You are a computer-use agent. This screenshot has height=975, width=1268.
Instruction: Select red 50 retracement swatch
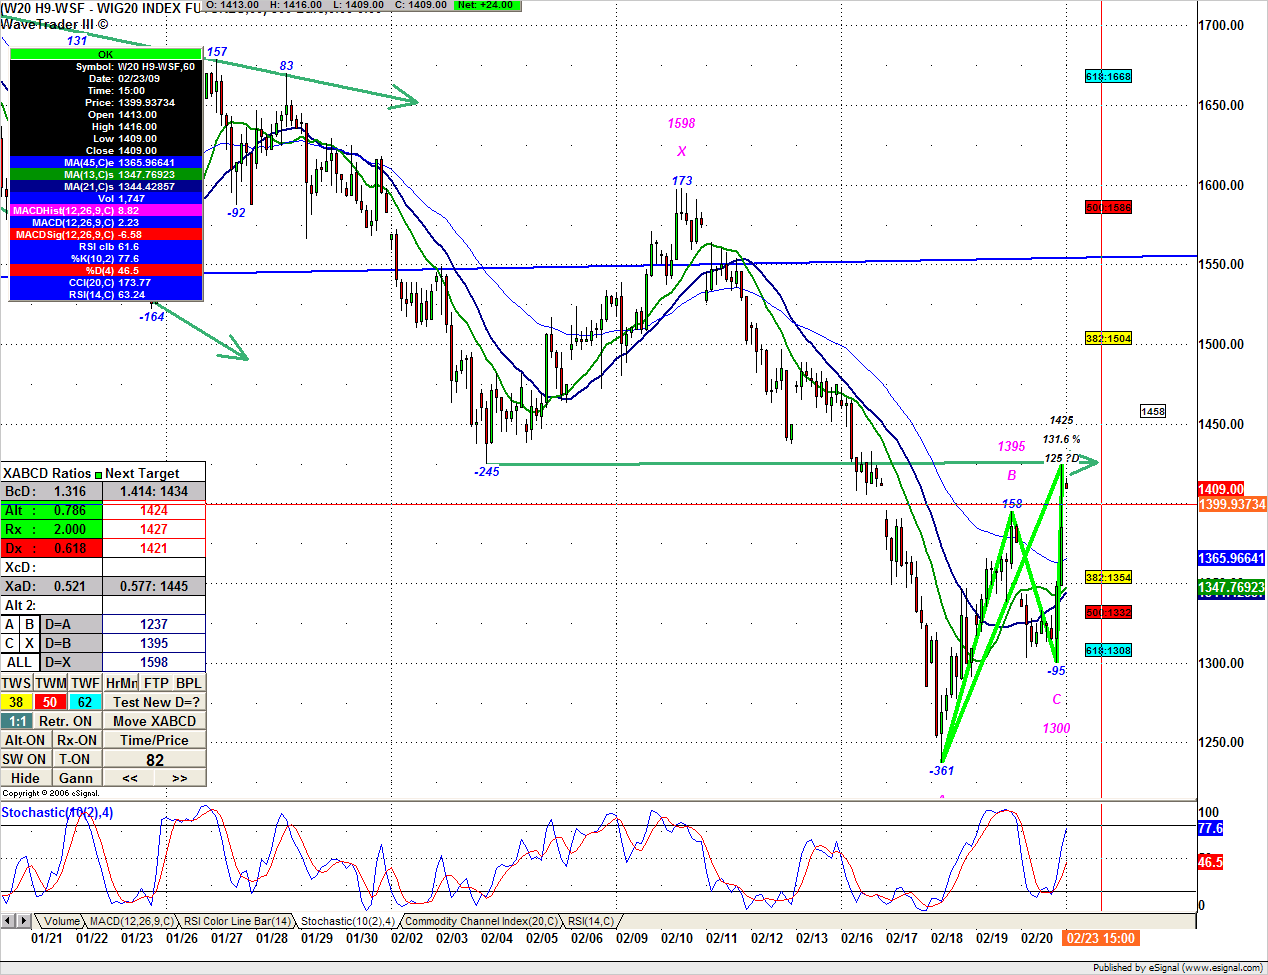point(50,702)
